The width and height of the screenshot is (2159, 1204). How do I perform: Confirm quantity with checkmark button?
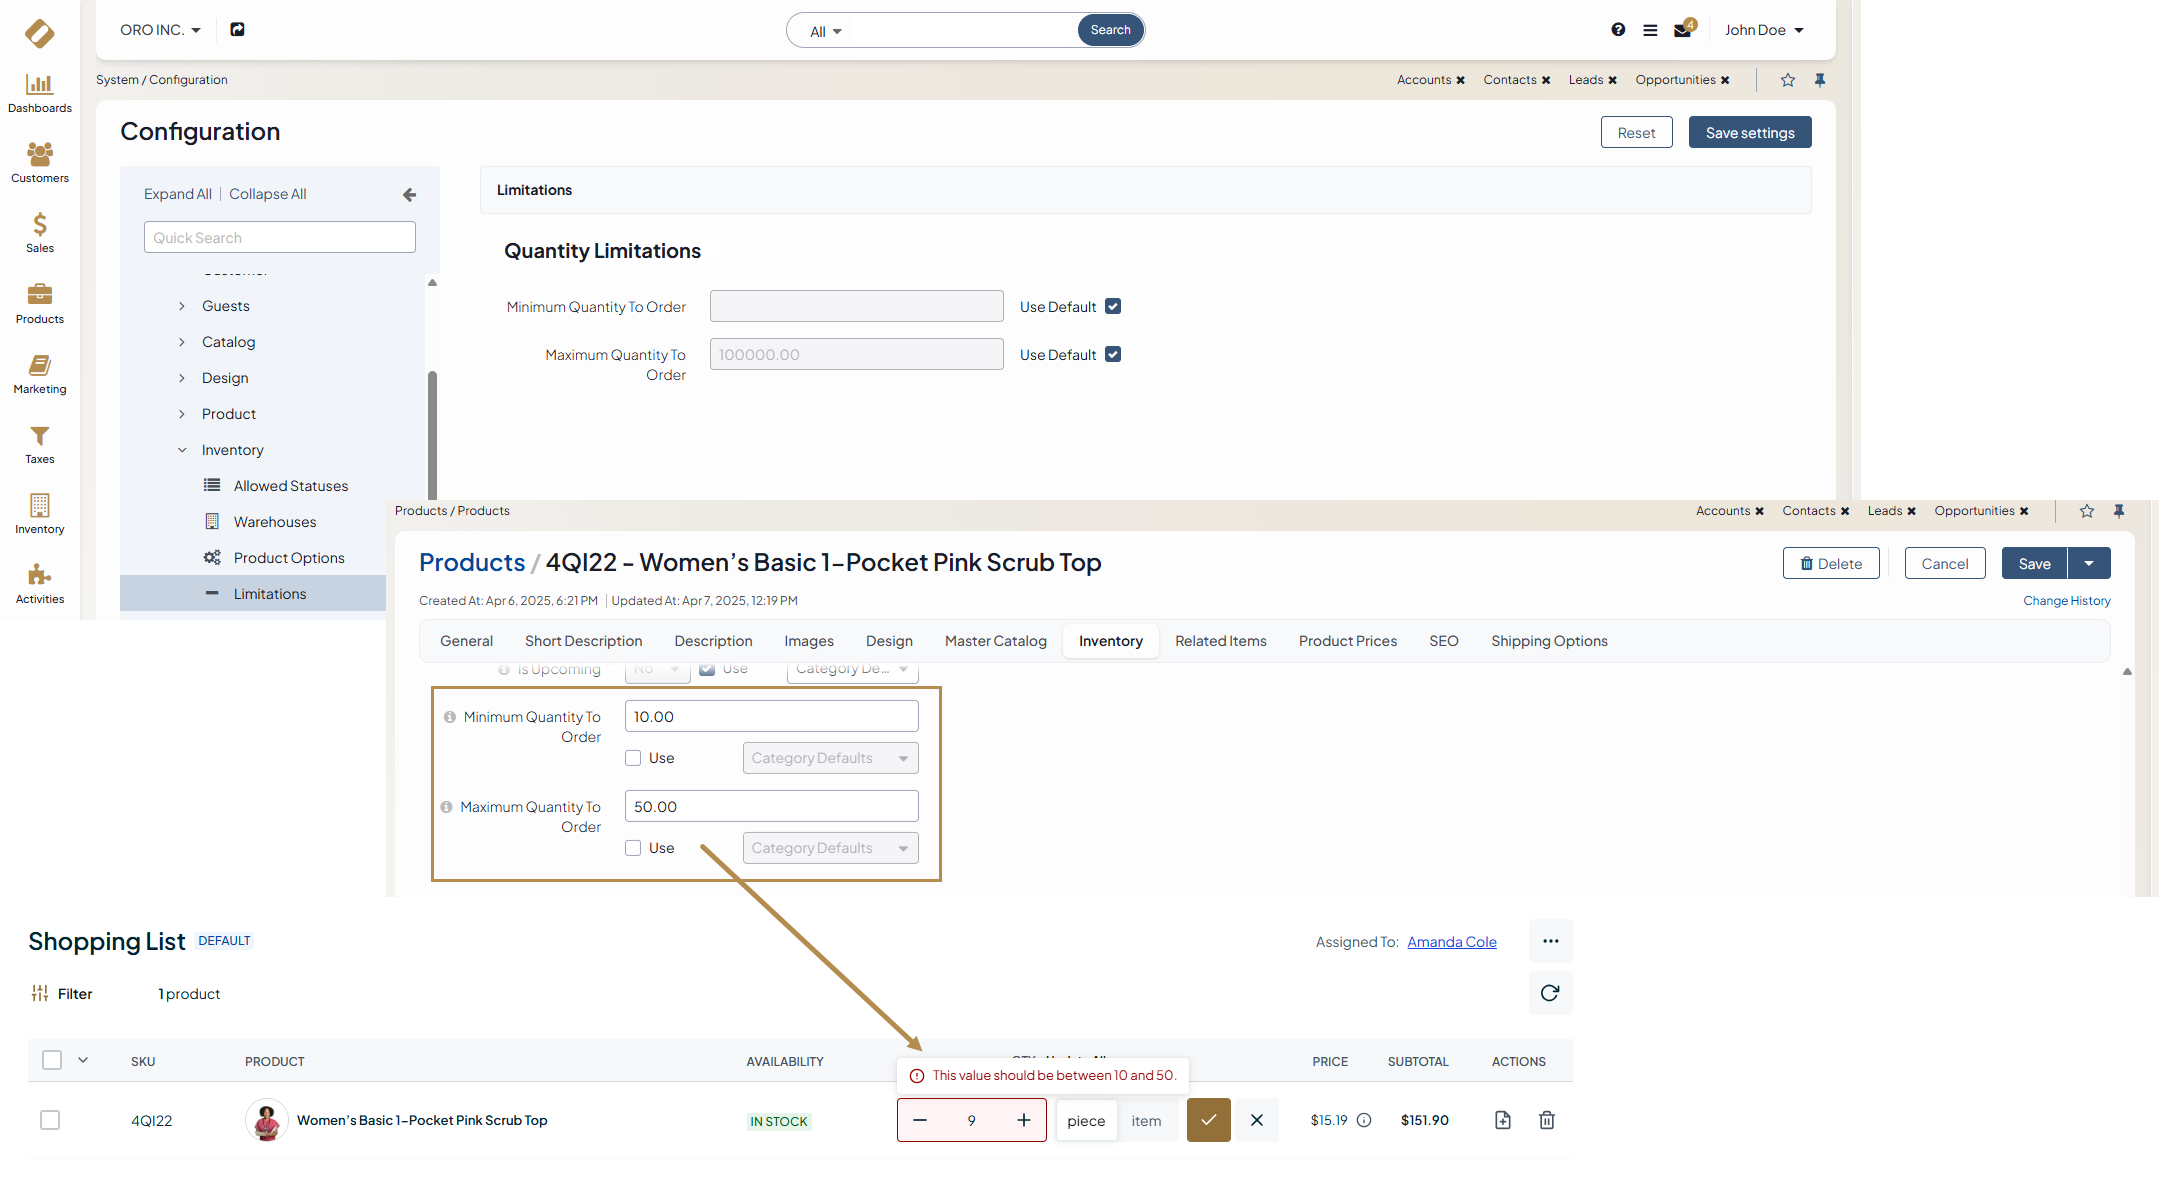[1208, 1120]
